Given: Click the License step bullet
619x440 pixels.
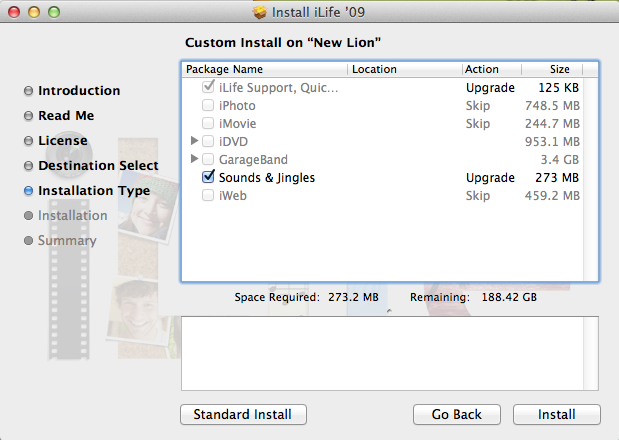Looking at the screenshot, I should (29, 141).
